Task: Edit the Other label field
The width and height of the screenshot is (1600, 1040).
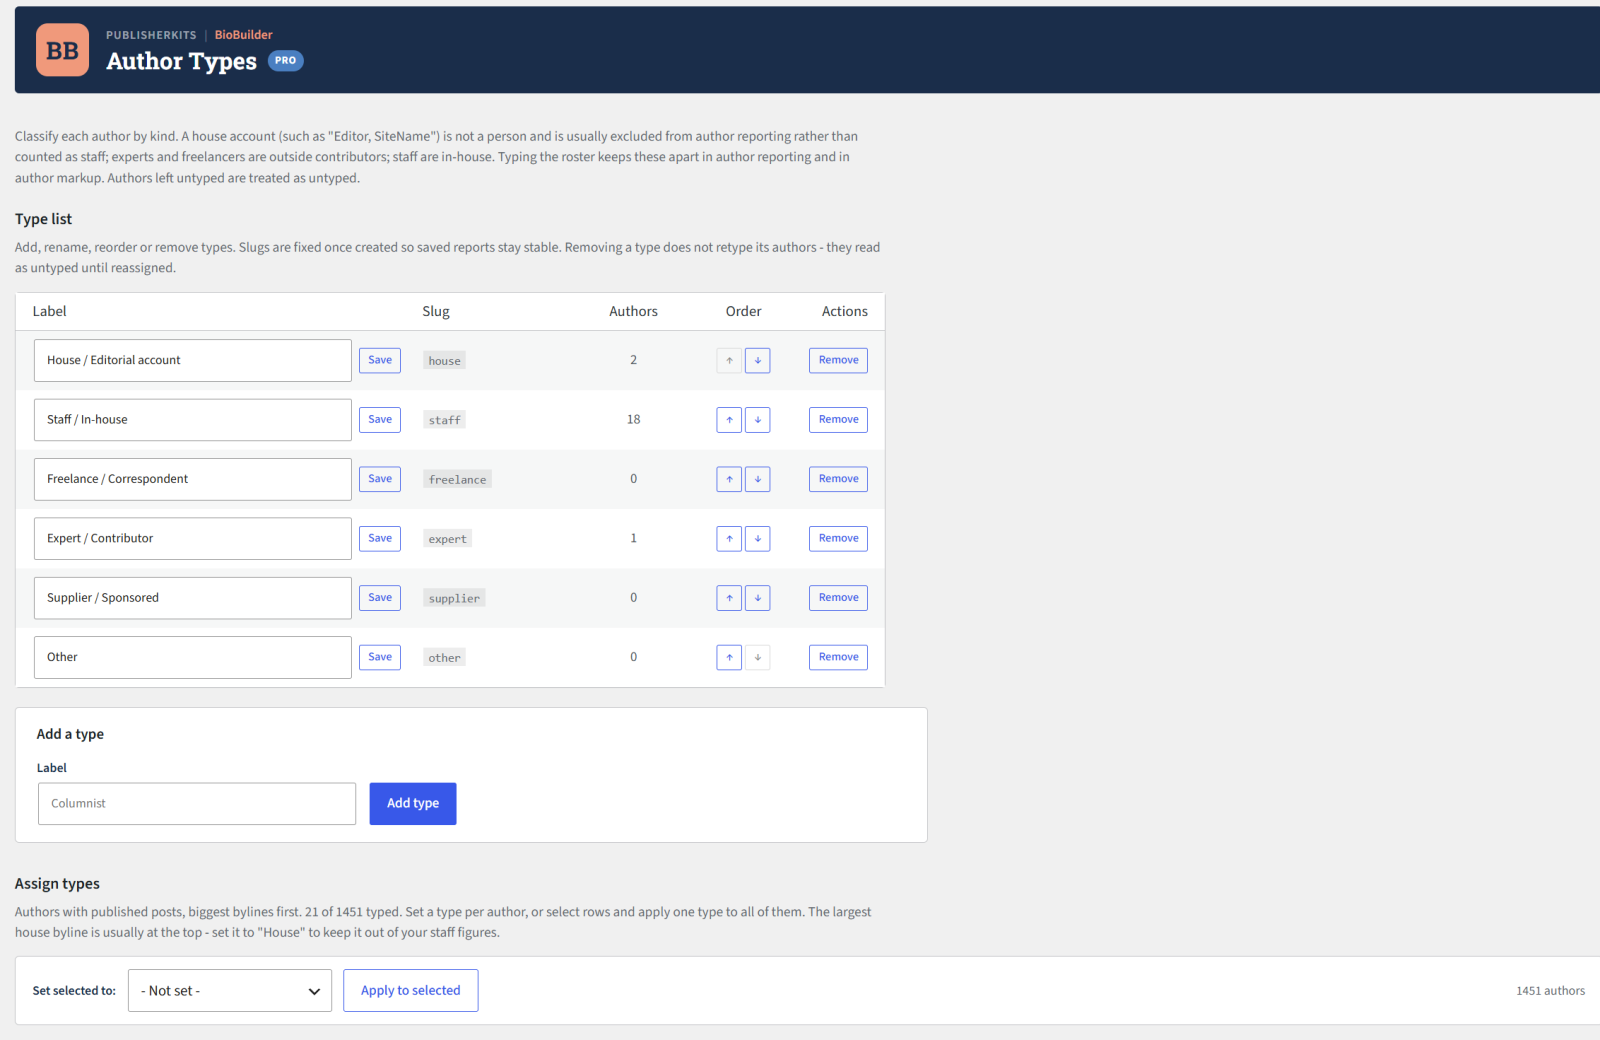Action: 193,657
